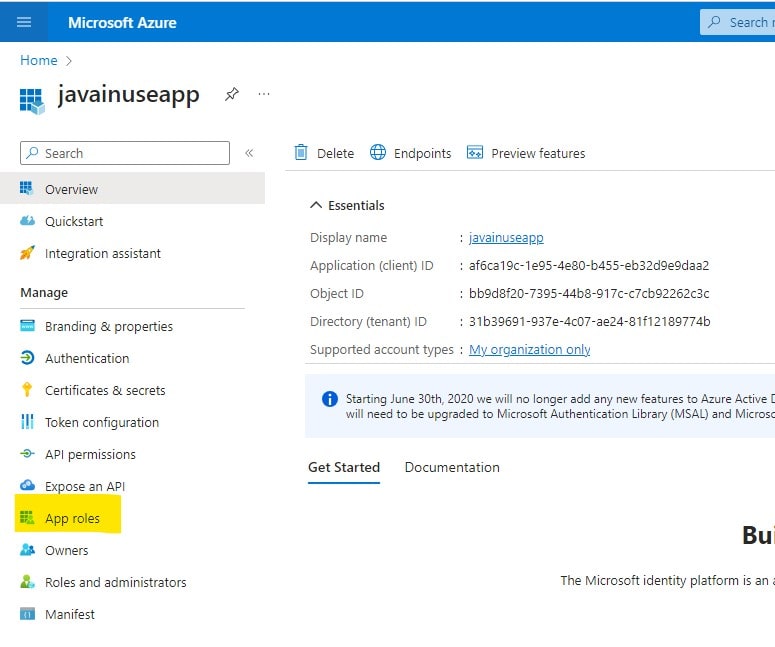The height and width of the screenshot is (647, 775).
Task: Click the Delete trash icon
Action: point(301,153)
